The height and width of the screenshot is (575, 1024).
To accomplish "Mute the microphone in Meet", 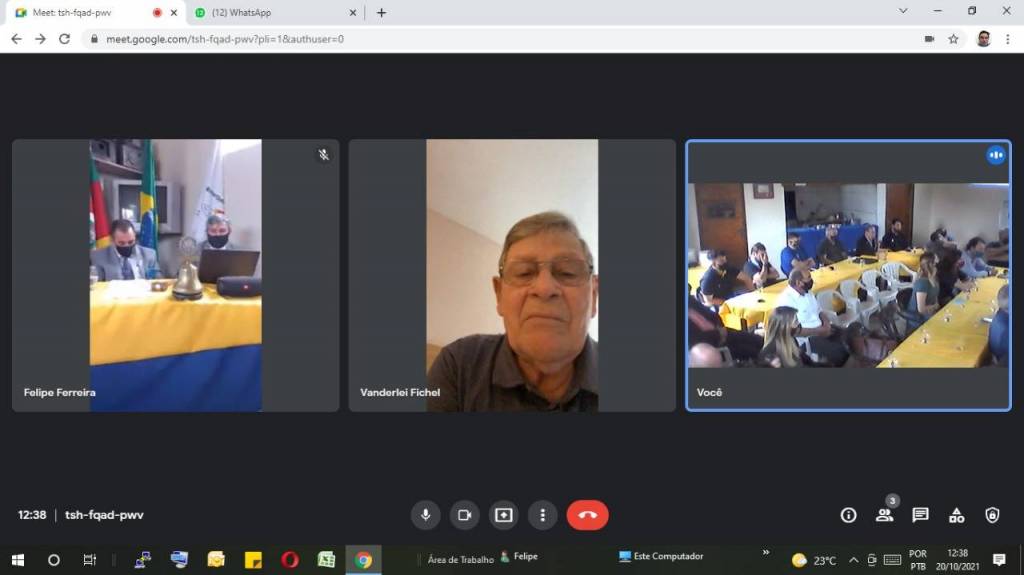I will (x=425, y=515).
